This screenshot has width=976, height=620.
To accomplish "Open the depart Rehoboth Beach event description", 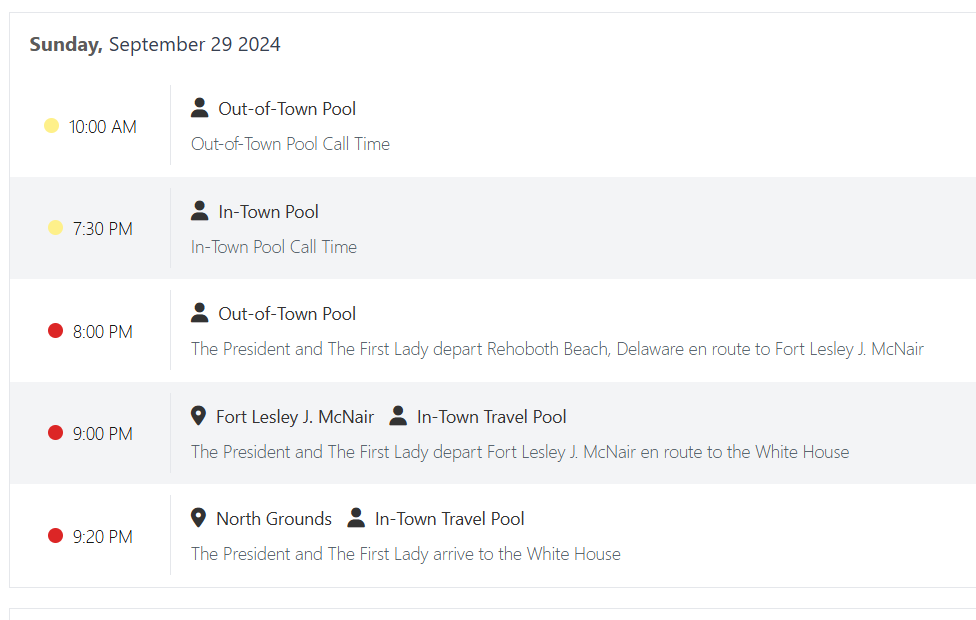I will 557,349.
